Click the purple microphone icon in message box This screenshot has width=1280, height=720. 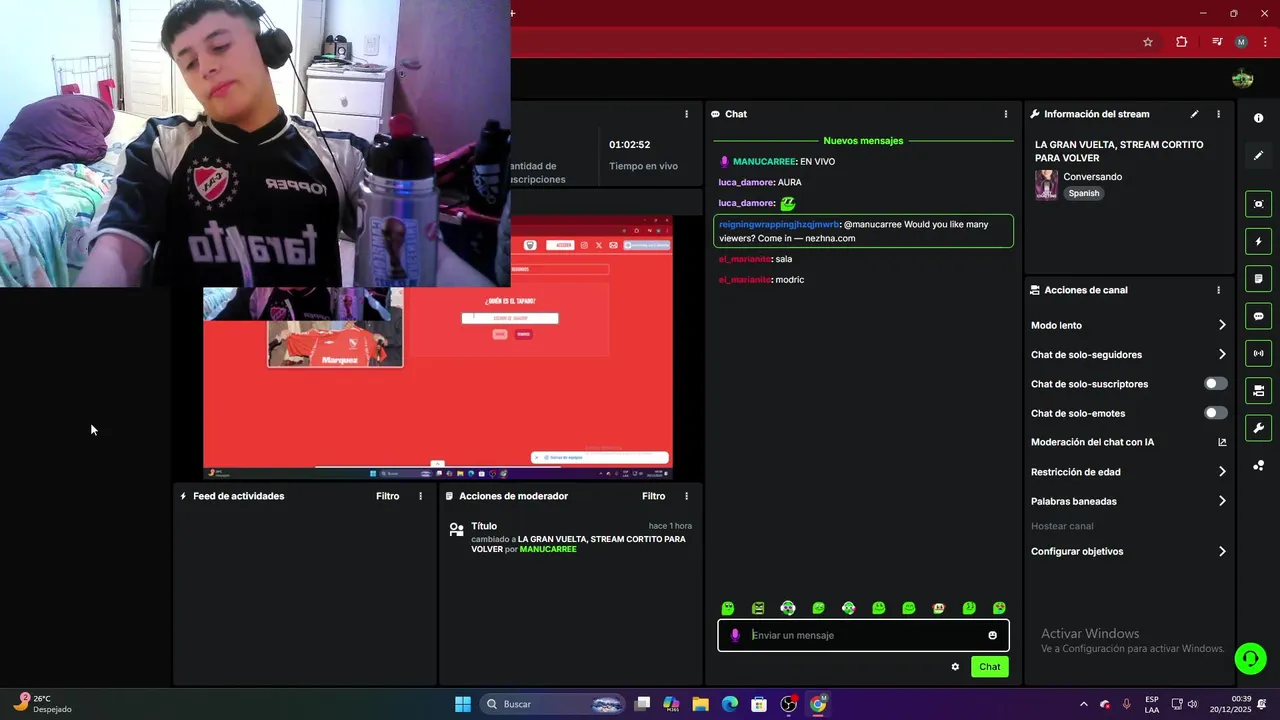[735, 635]
